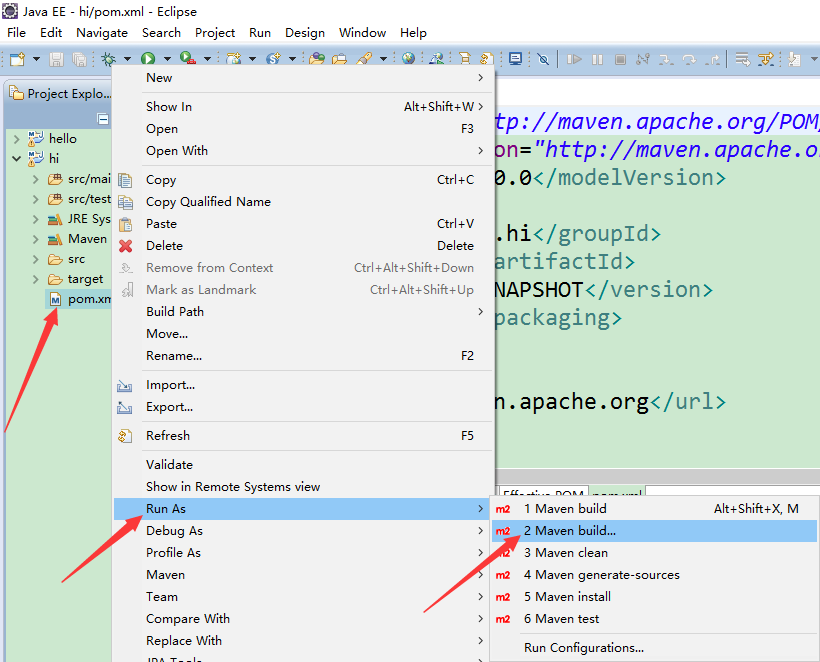Click the web browser globe toolbar icon

(x=408, y=59)
